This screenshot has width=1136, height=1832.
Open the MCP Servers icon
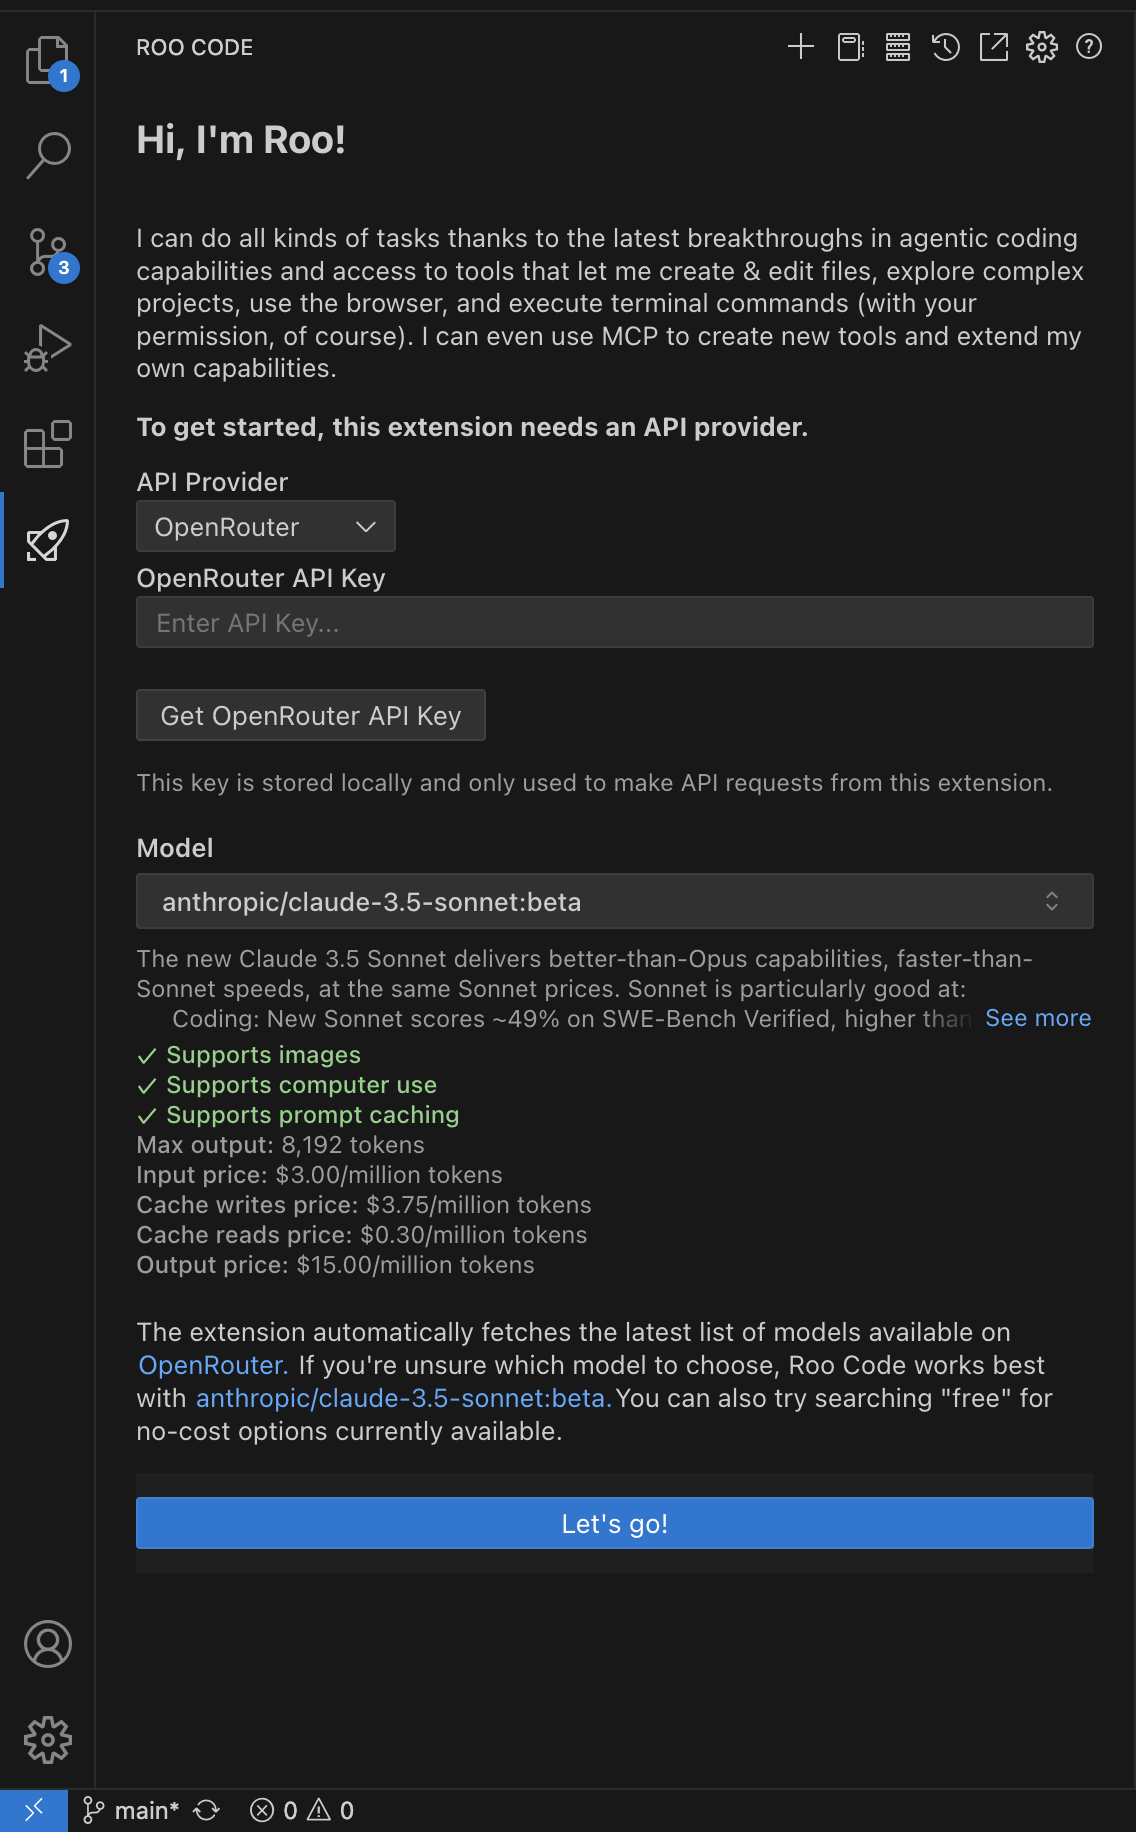pos(898,47)
